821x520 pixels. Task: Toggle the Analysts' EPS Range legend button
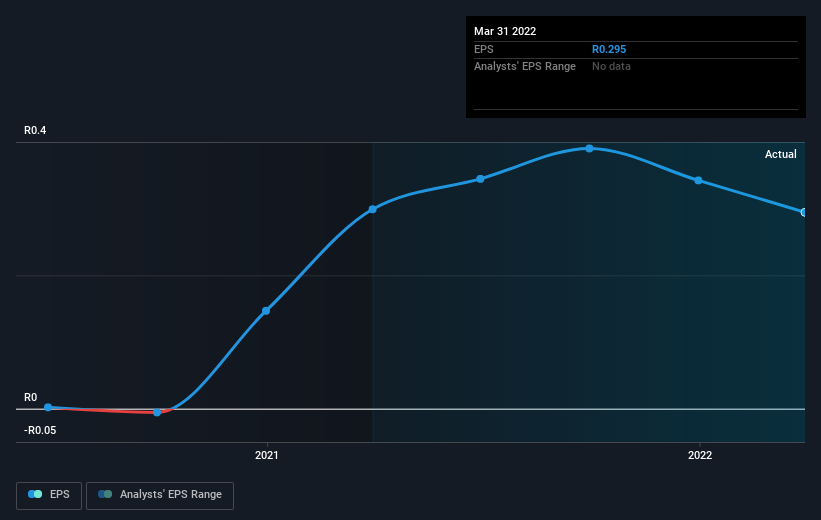[x=160, y=495]
